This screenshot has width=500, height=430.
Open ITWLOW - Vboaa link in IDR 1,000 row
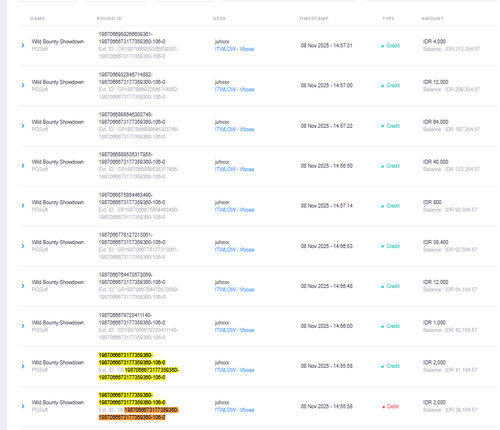(x=234, y=330)
